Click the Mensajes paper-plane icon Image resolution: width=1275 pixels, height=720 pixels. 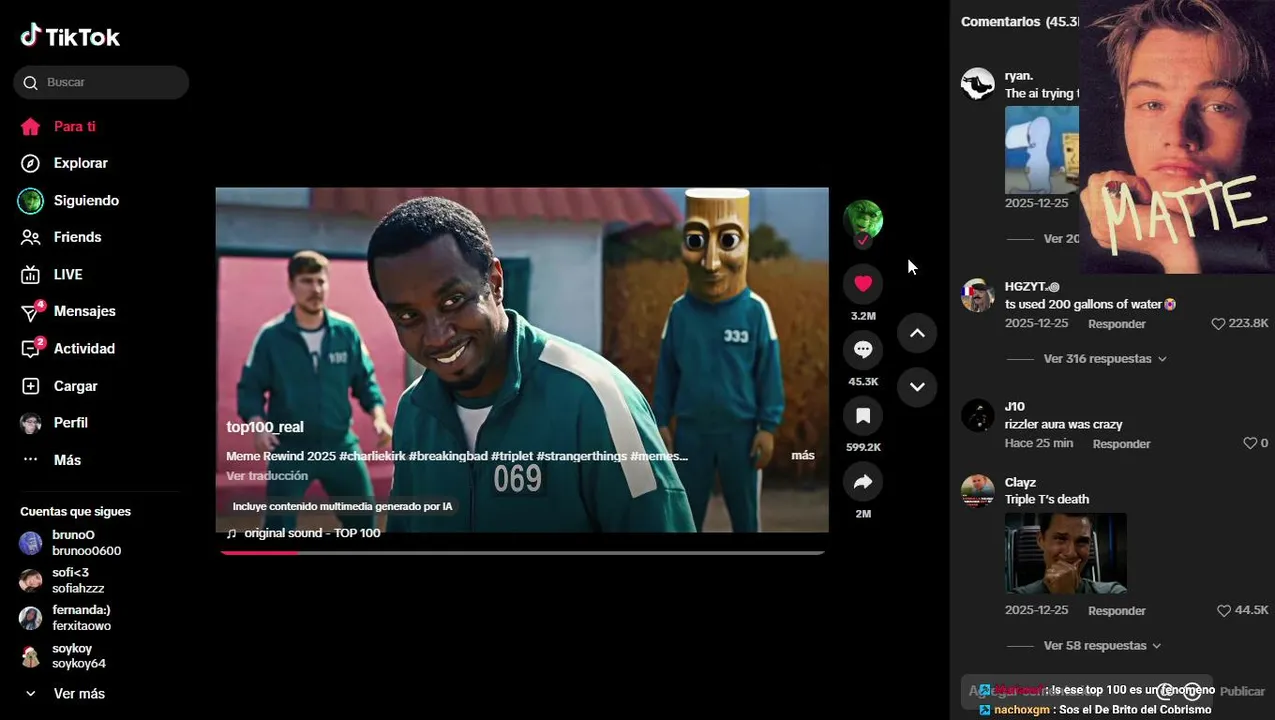[31, 312]
